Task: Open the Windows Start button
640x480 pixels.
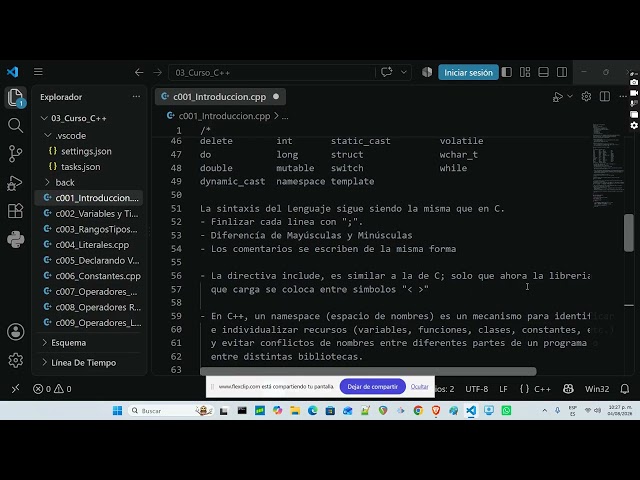Action: pyautogui.click(x=117, y=411)
